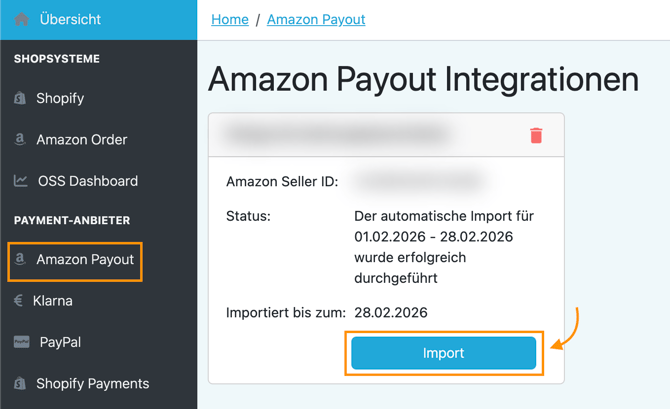Click the PayPal card icon

click(21, 342)
